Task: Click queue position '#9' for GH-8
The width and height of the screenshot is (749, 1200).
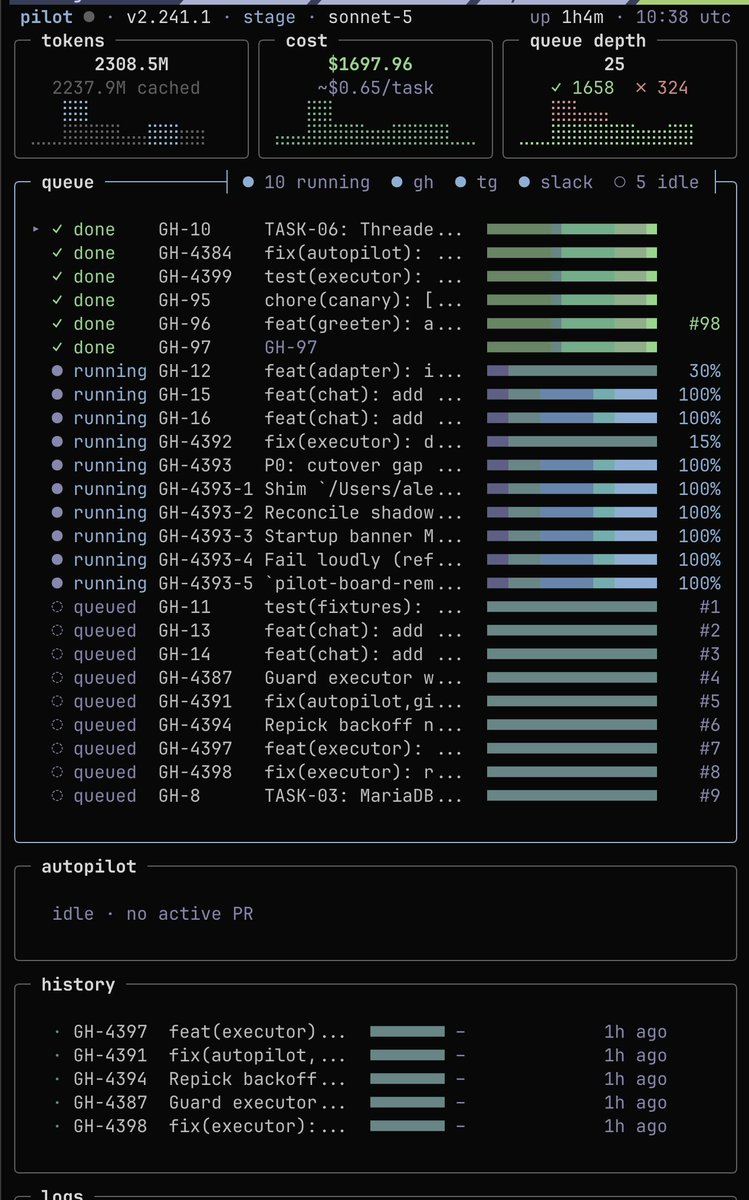Action: pyautogui.click(x=710, y=796)
